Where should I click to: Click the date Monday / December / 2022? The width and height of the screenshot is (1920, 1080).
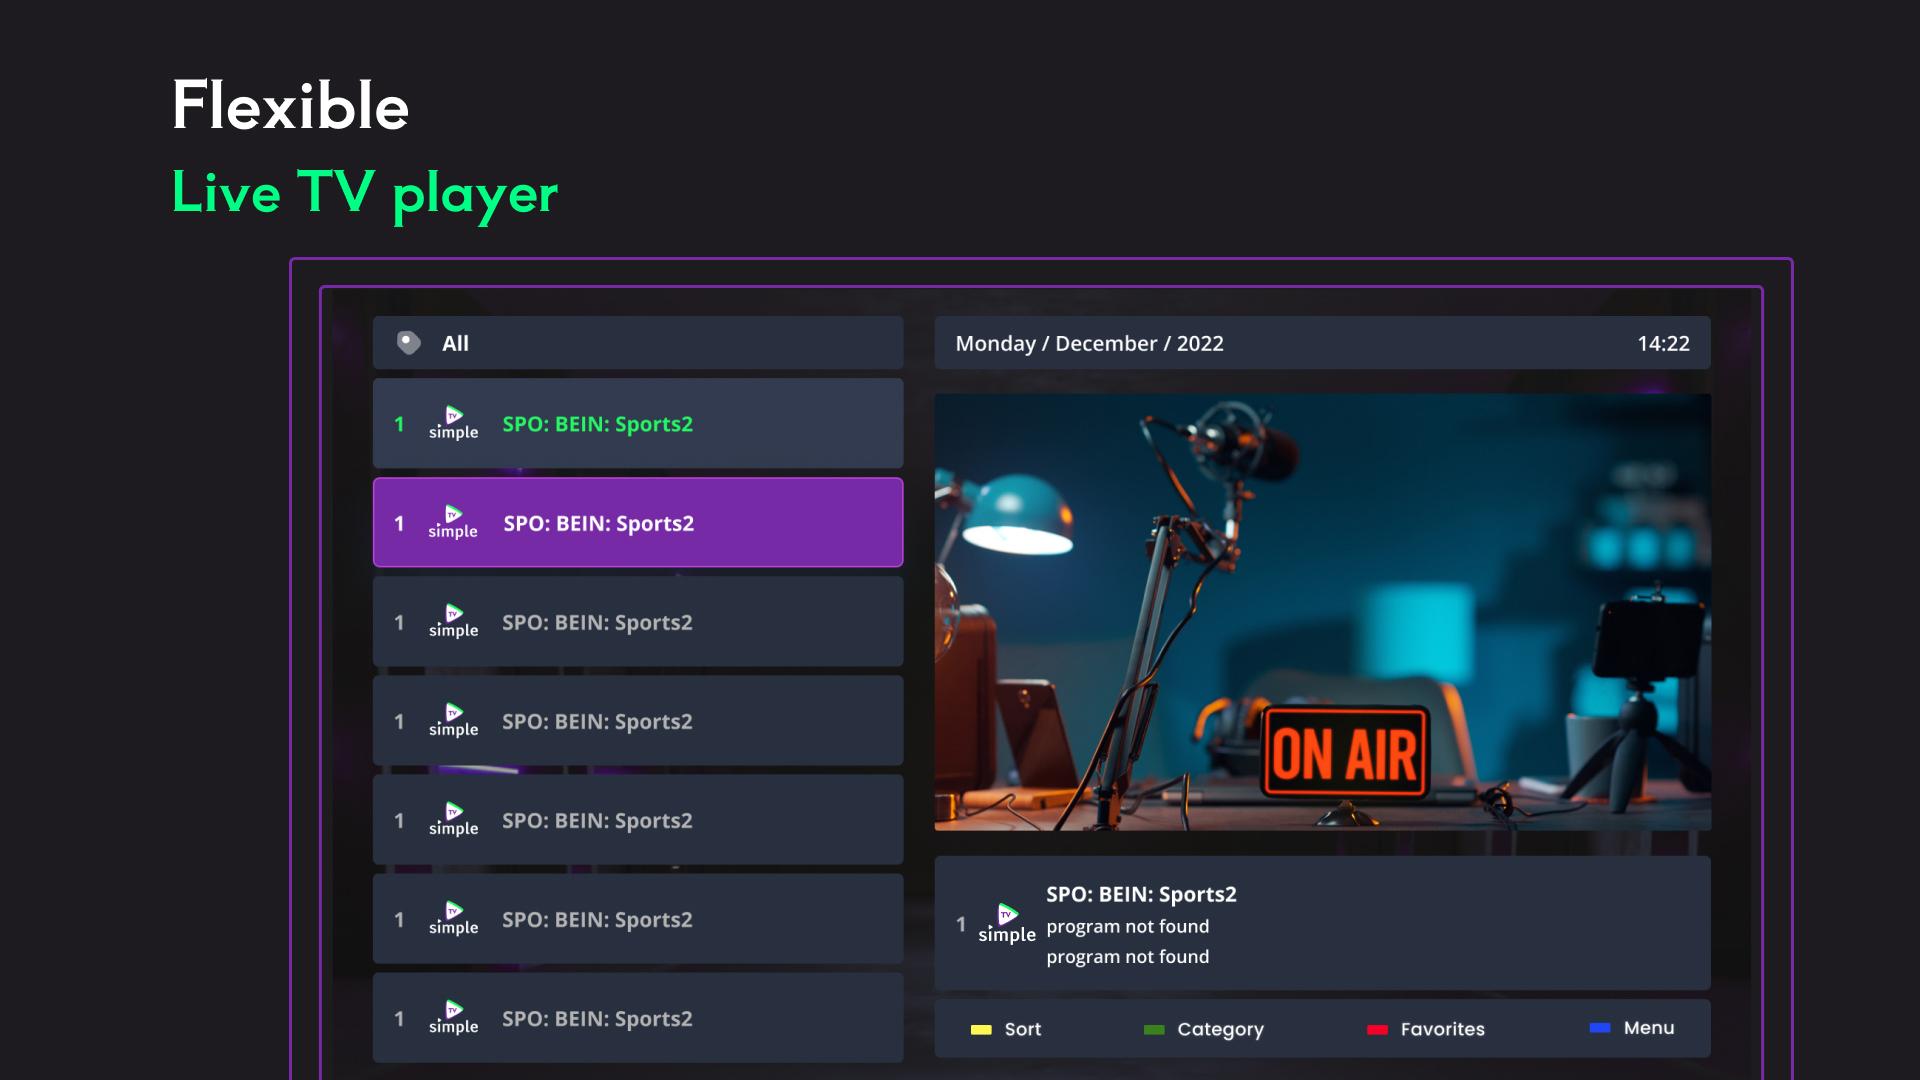click(1089, 343)
